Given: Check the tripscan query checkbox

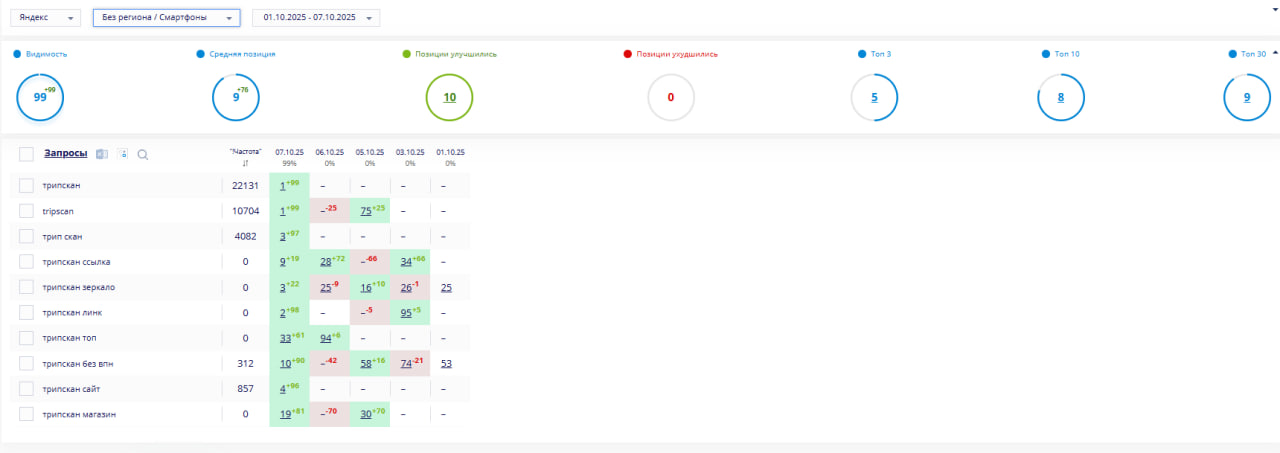Looking at the screenshot, I should point(26,211).
